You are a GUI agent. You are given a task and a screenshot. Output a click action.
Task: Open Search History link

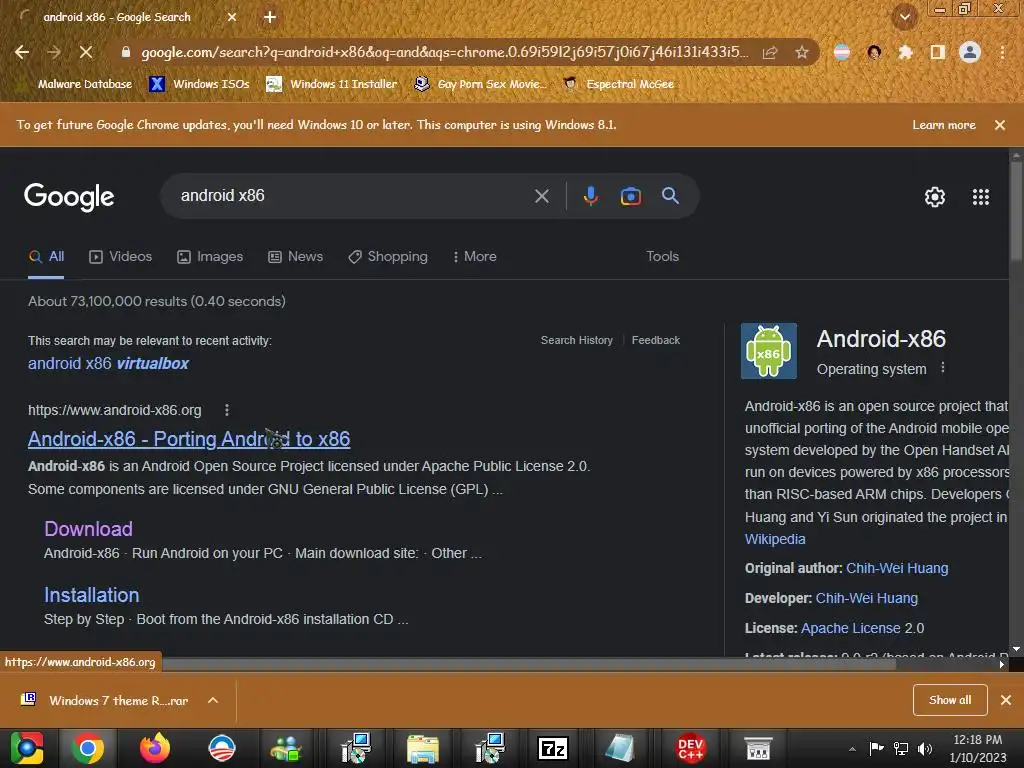(577, 340)
